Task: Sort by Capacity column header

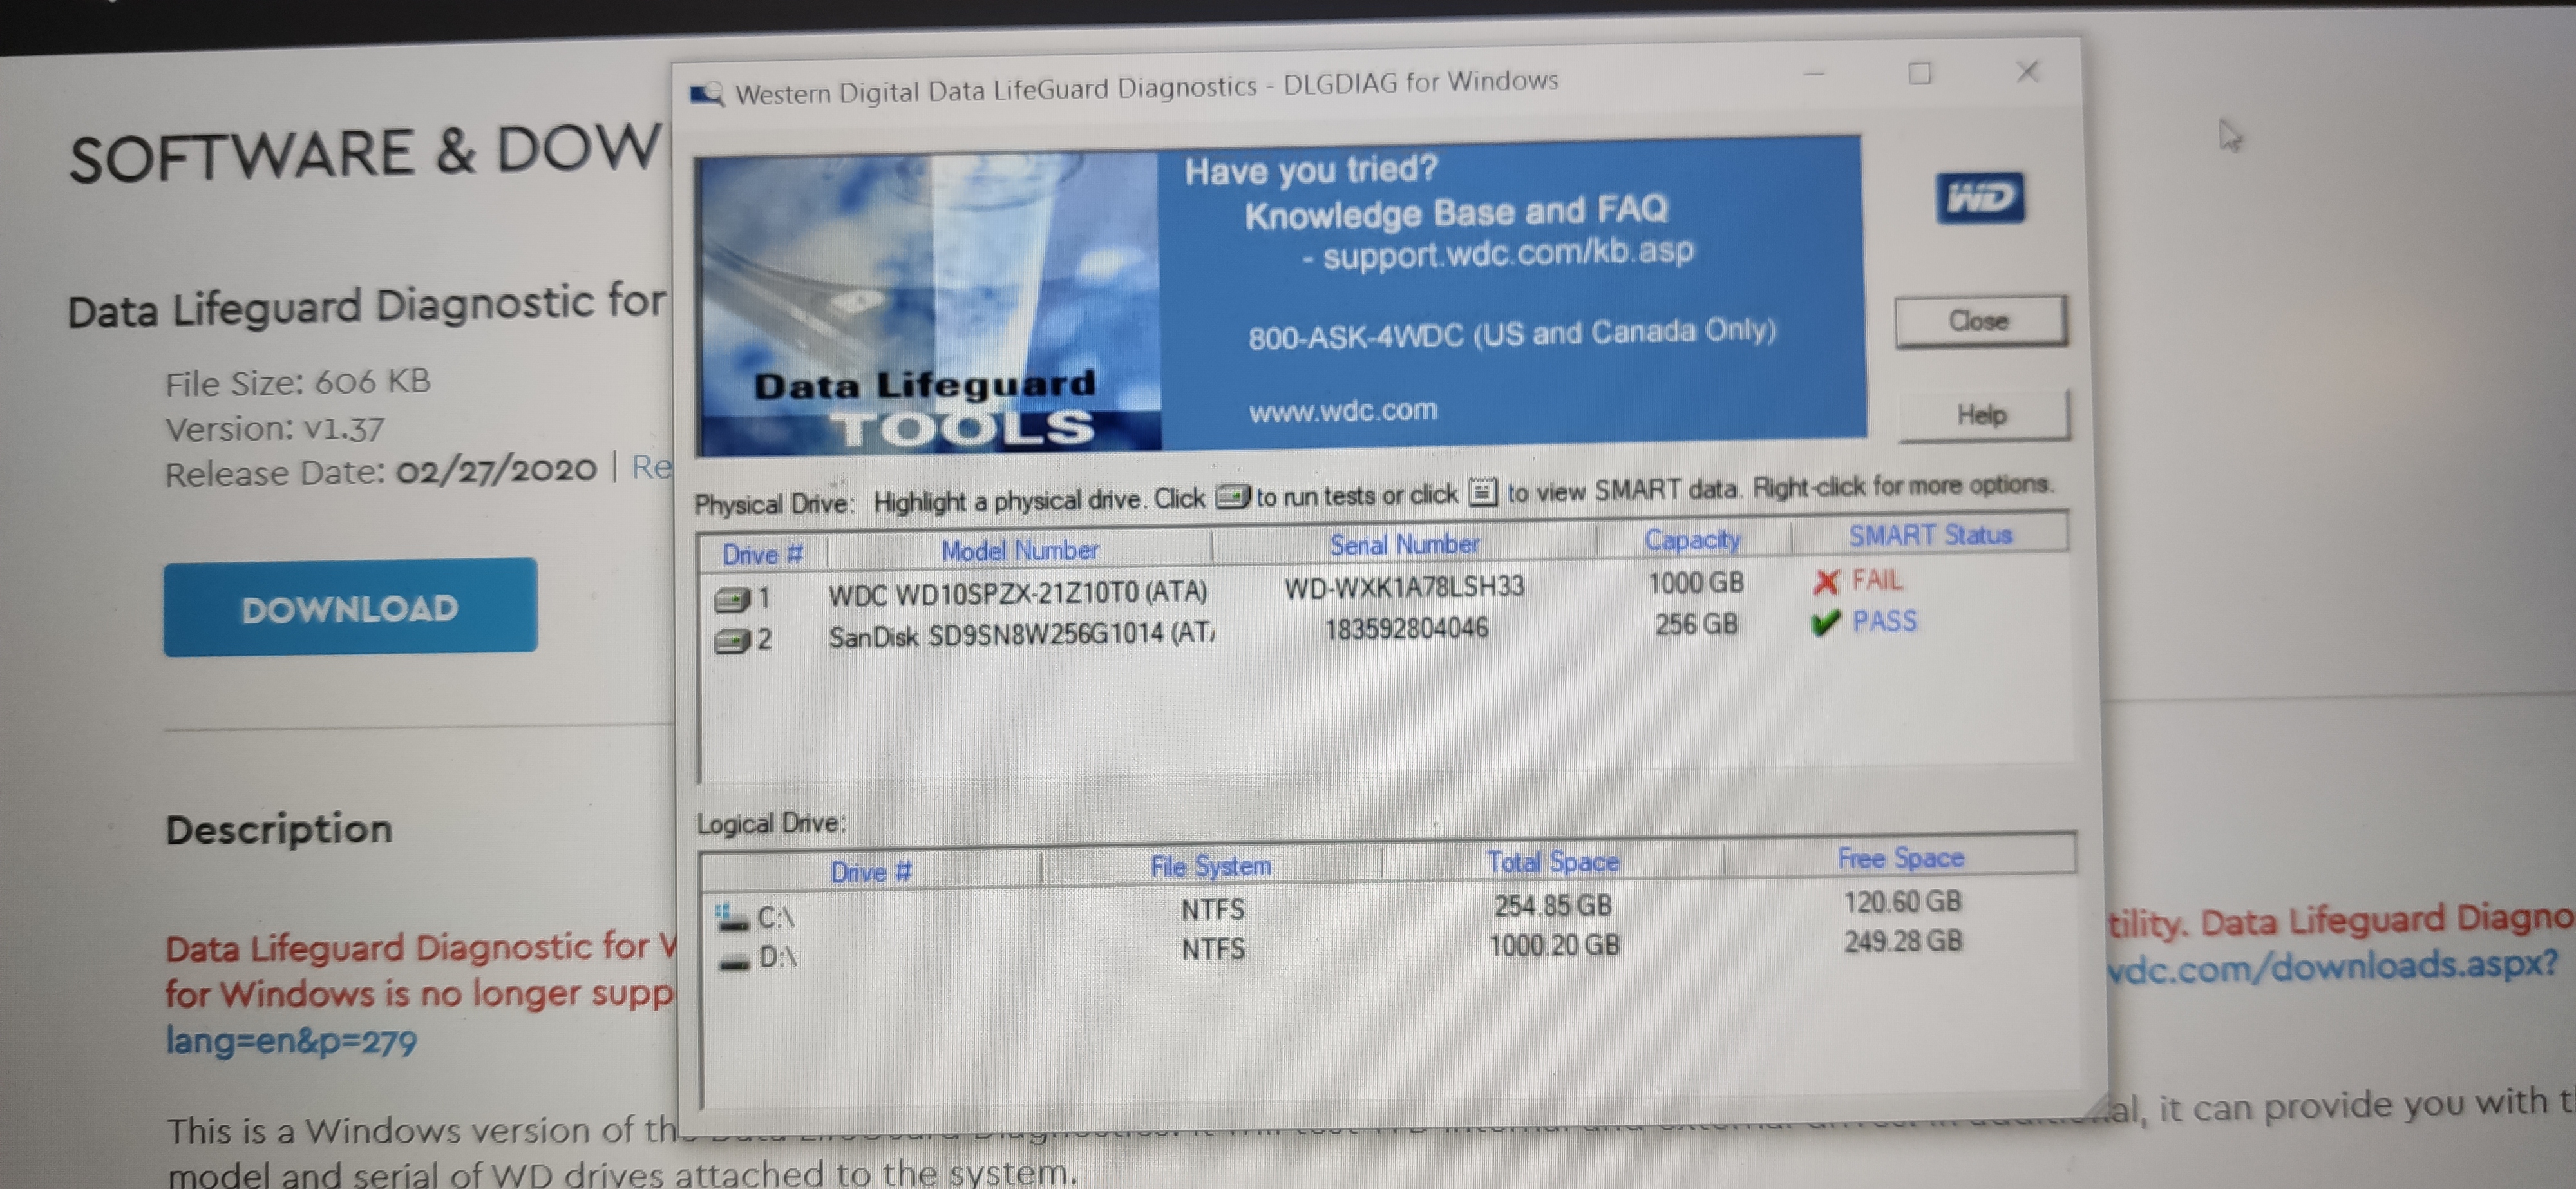Action: (x=1692, y=540)
